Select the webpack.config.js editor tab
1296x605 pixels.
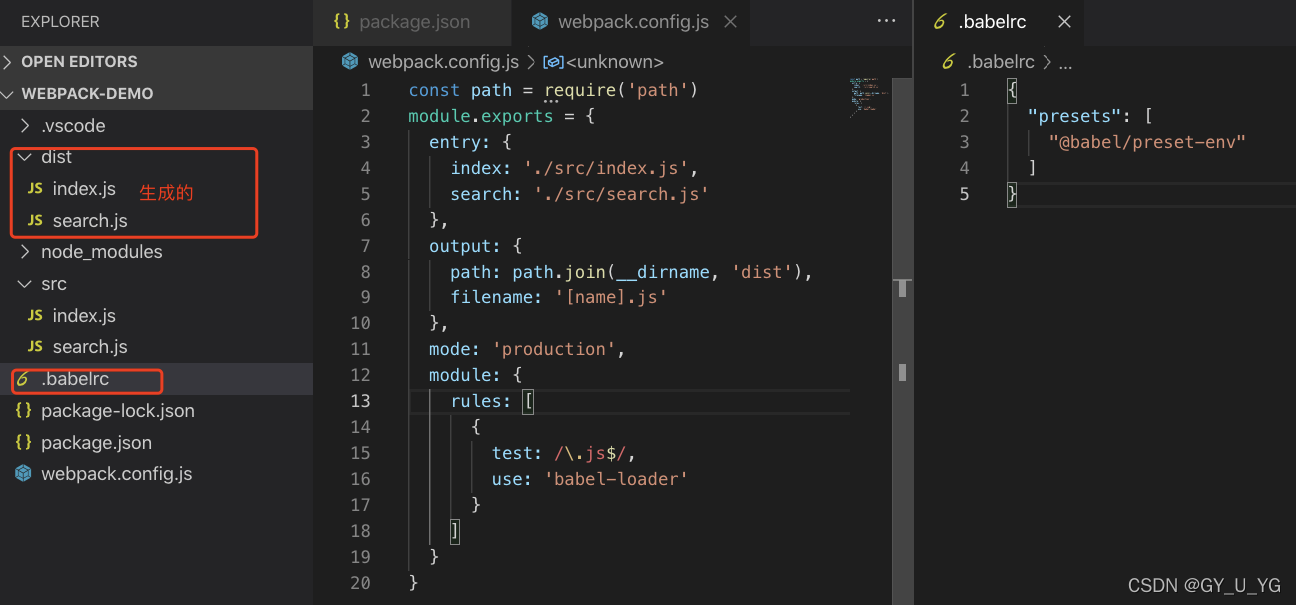pos(634,22)
